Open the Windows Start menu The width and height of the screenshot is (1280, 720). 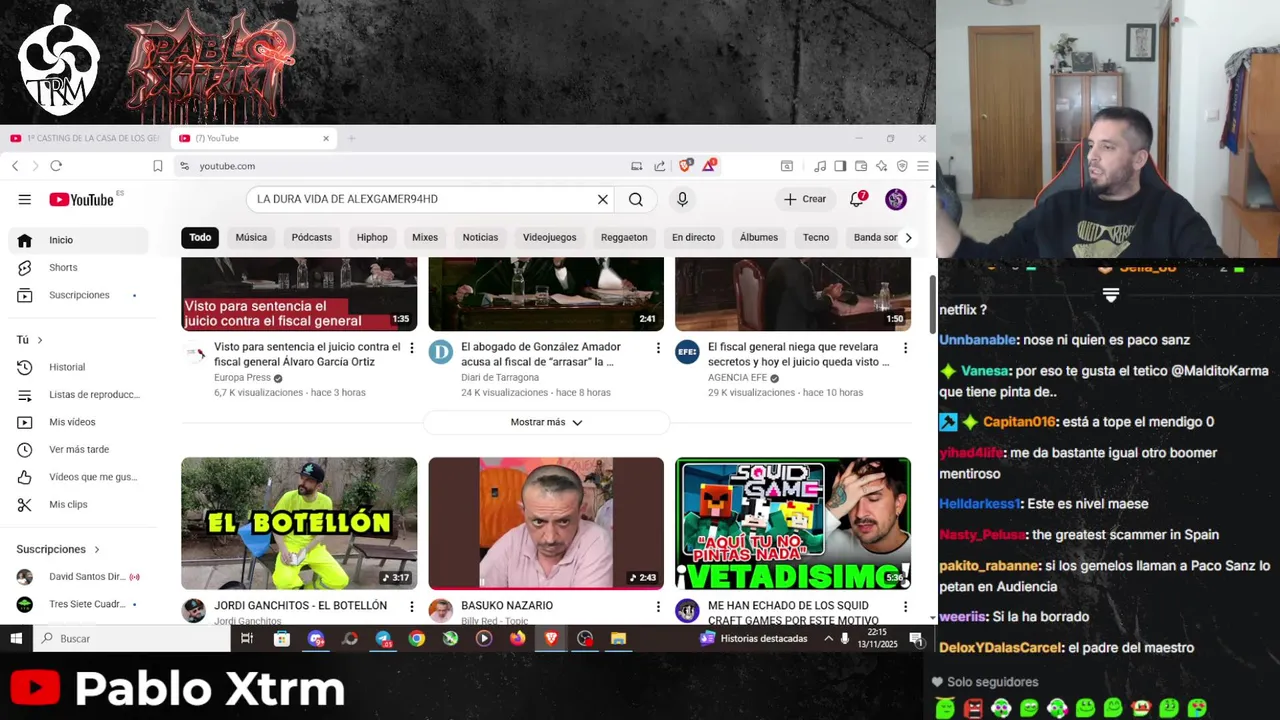coord(16,638)
